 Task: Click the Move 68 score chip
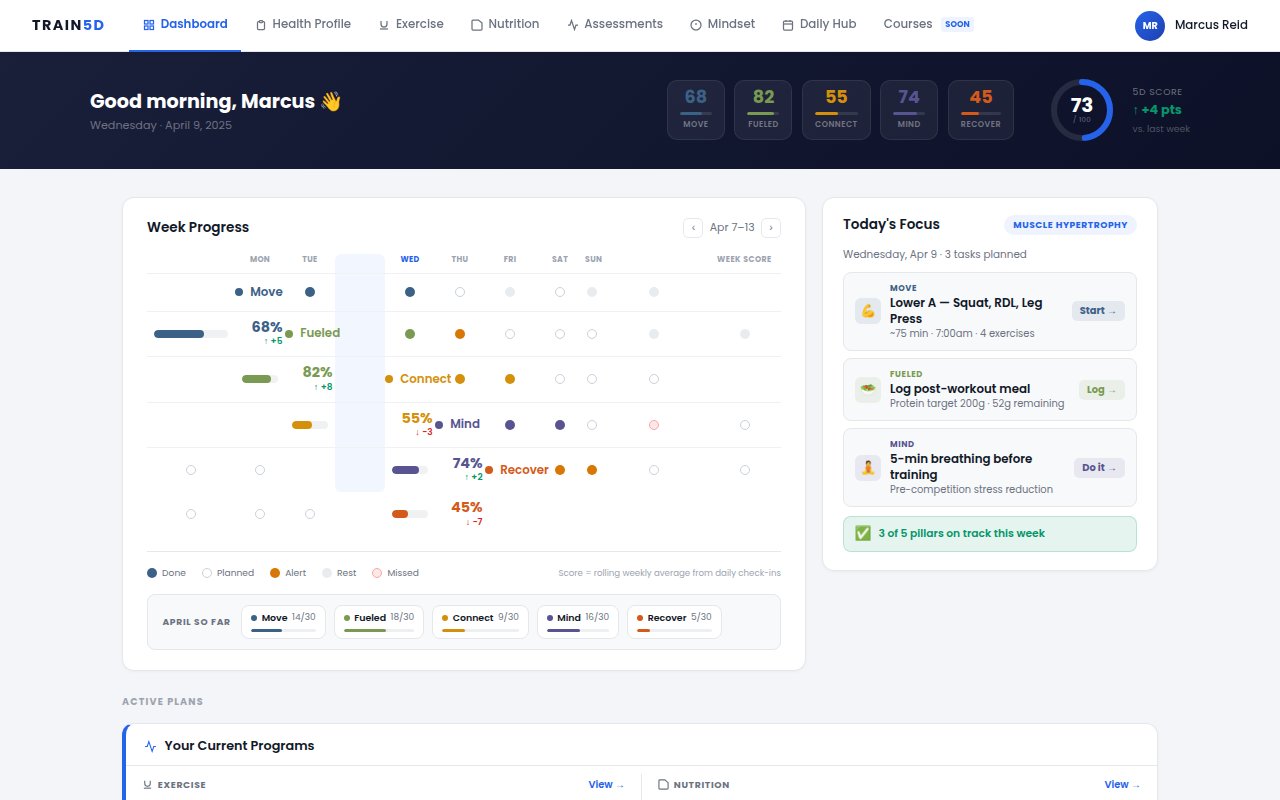[696, 110]
